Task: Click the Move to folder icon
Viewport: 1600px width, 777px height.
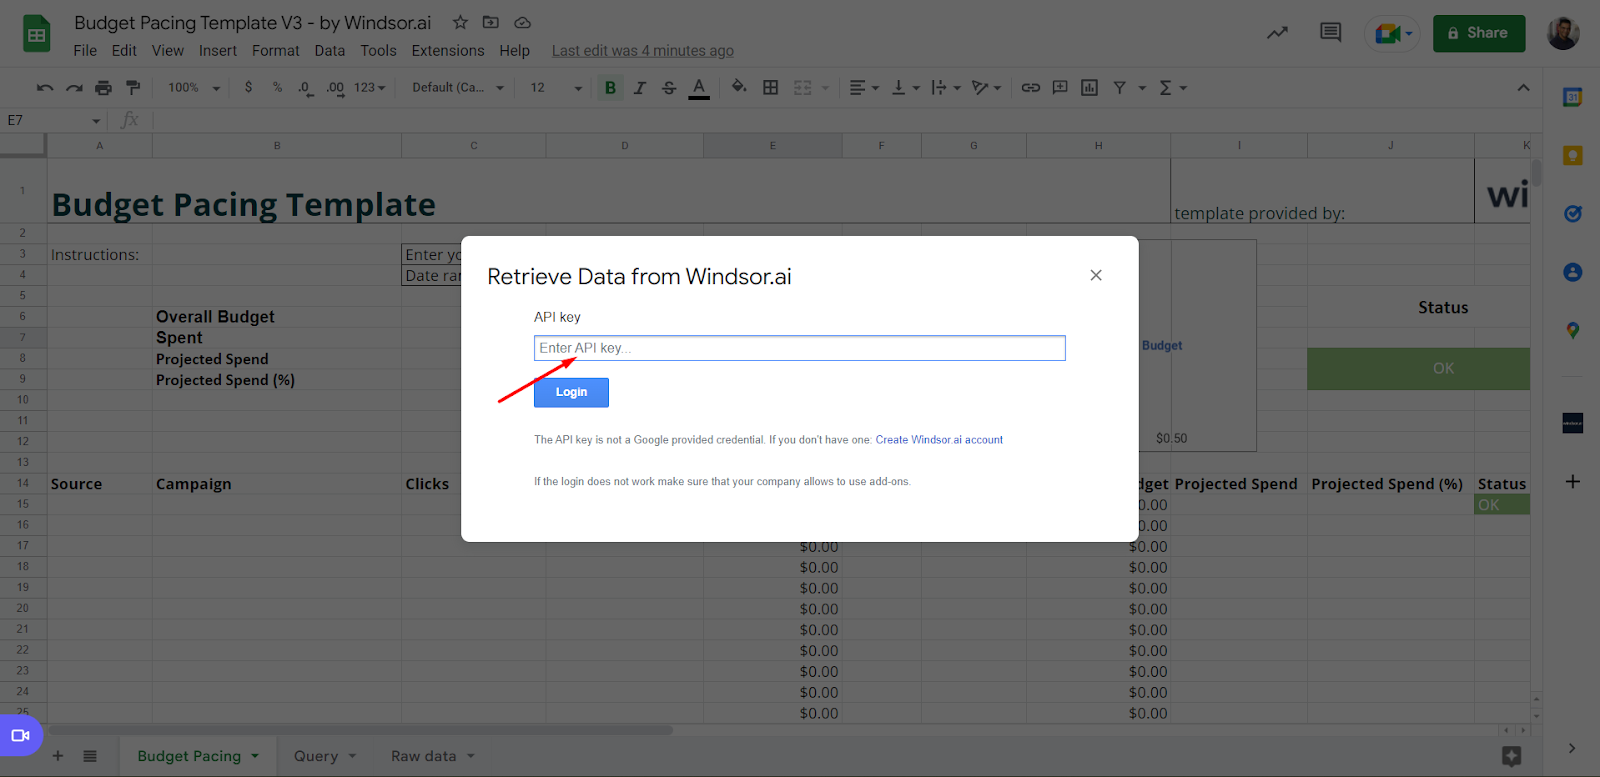Action: tap(490, 22)
